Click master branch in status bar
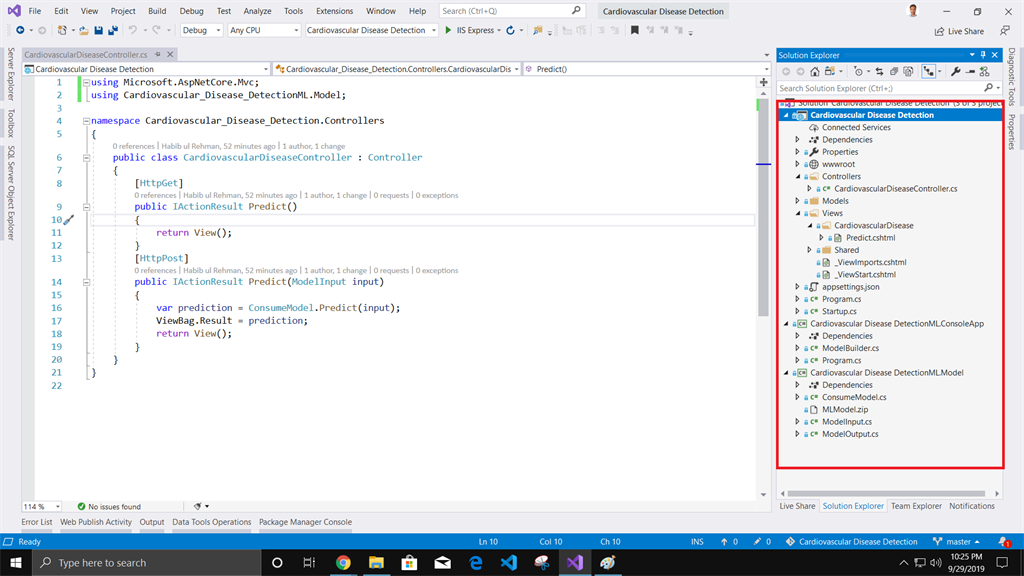The width and height of the screenshot is (1024, 576). [x=957, y=542]
